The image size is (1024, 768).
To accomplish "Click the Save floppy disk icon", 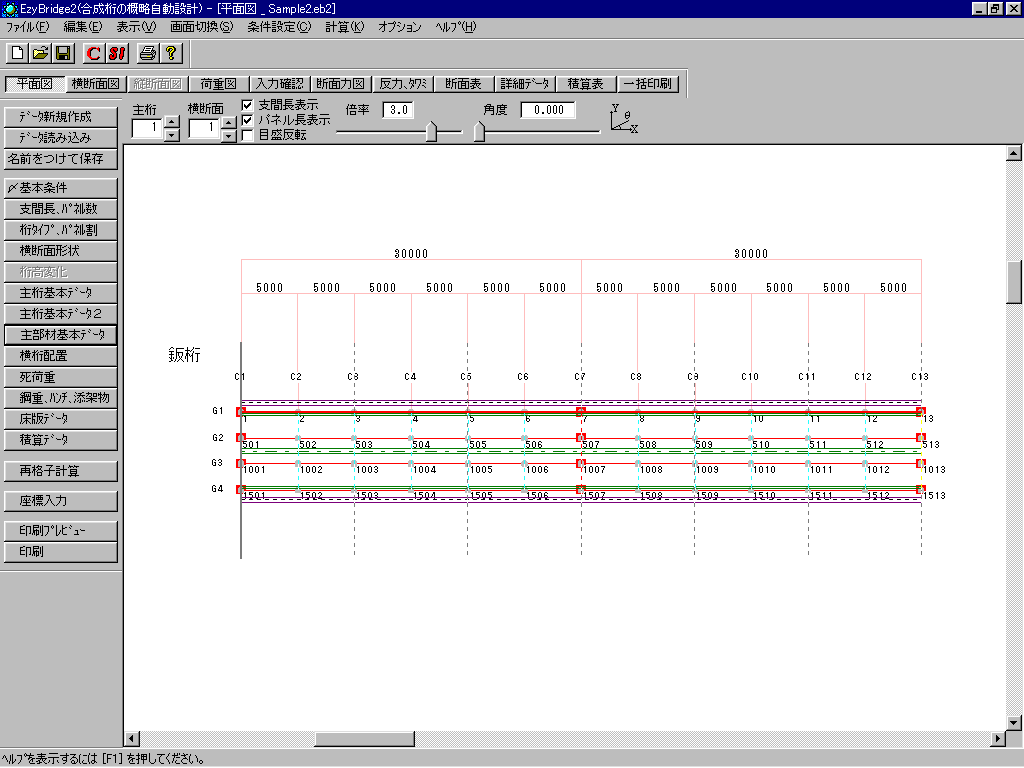I will [63, 53].
